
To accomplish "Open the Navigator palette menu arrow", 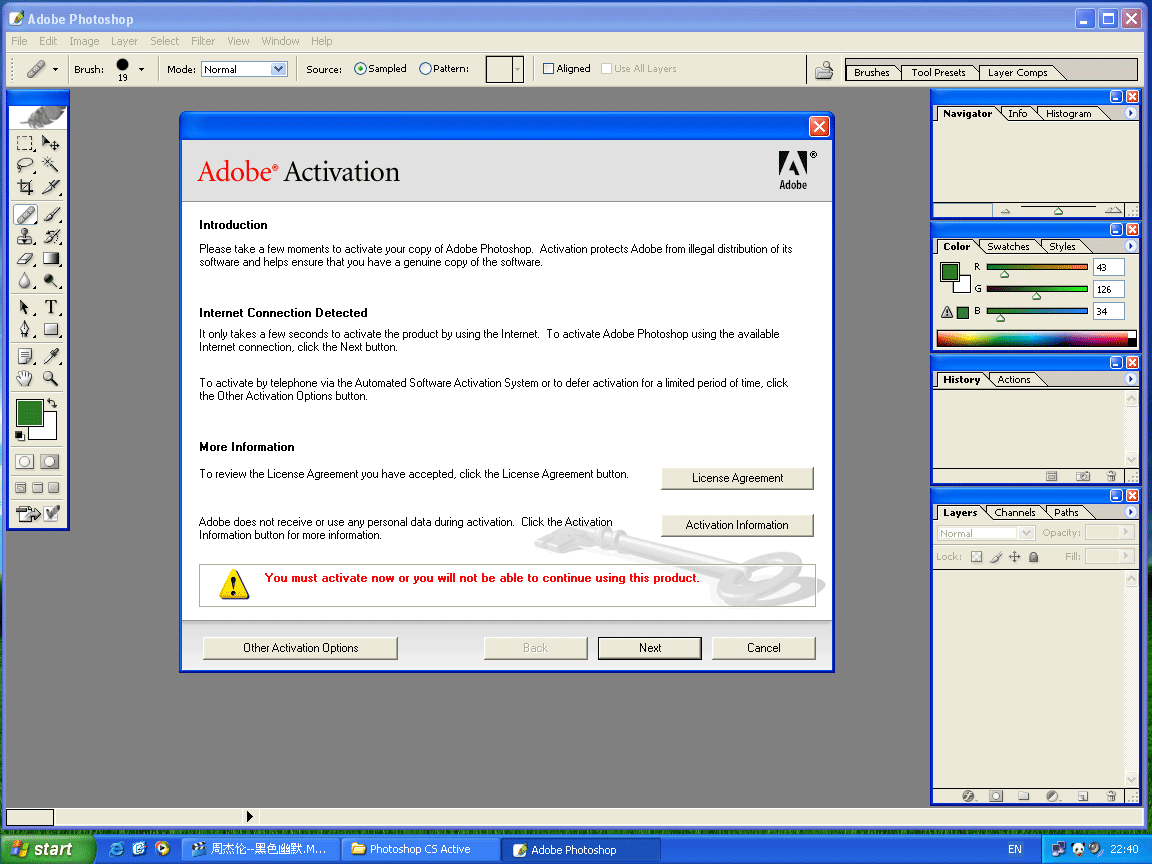I will tap(1131, 113).
